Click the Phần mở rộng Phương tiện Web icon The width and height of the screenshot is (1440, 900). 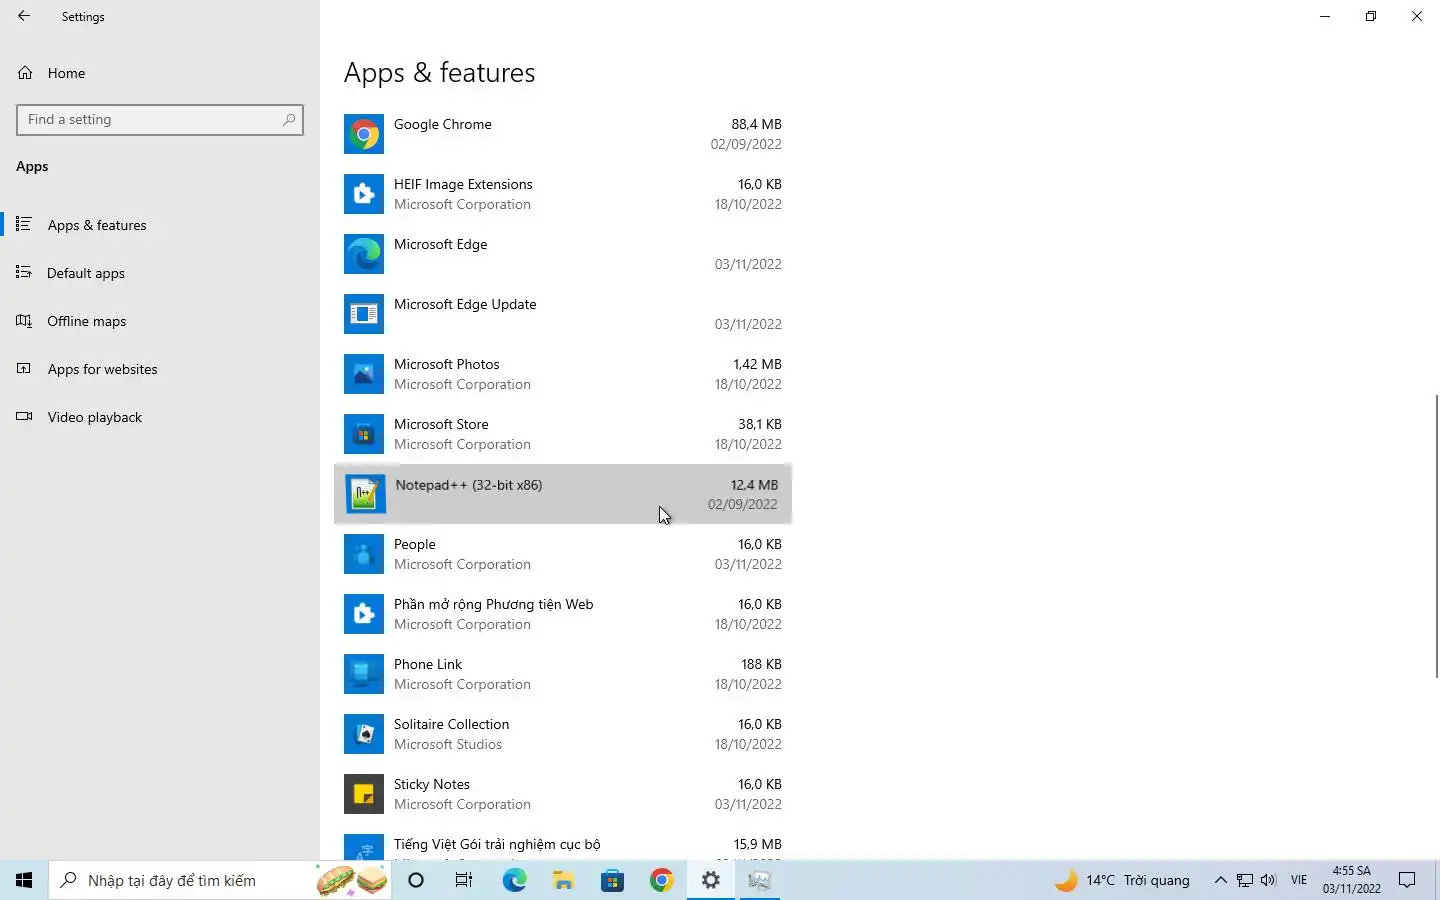364,614
